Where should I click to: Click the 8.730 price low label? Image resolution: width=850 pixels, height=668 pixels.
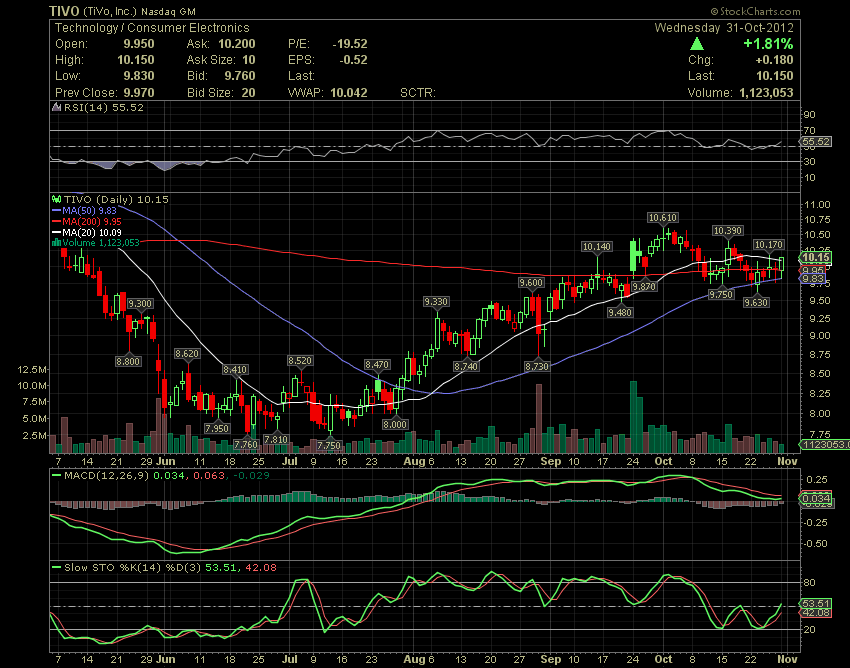point(537,367)
